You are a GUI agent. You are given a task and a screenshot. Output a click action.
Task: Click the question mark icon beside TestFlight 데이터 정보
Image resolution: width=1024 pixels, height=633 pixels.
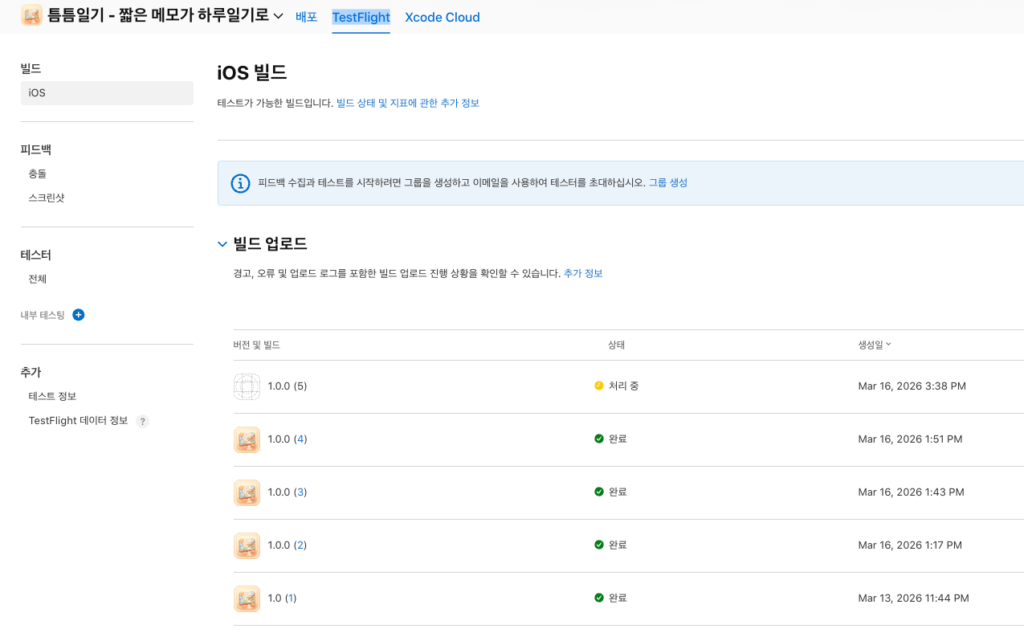click(x=142, y=421)
